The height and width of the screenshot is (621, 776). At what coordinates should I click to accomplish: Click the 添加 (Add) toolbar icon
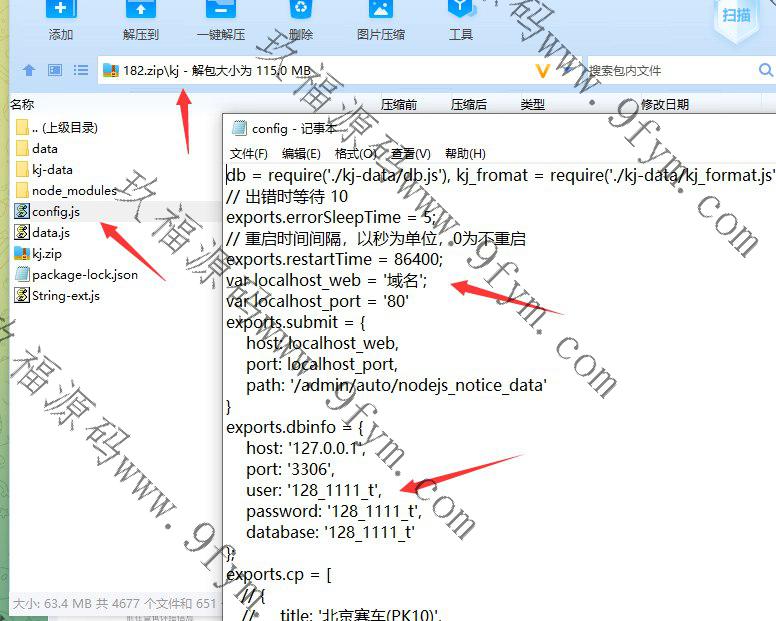[x=61, y=12]
